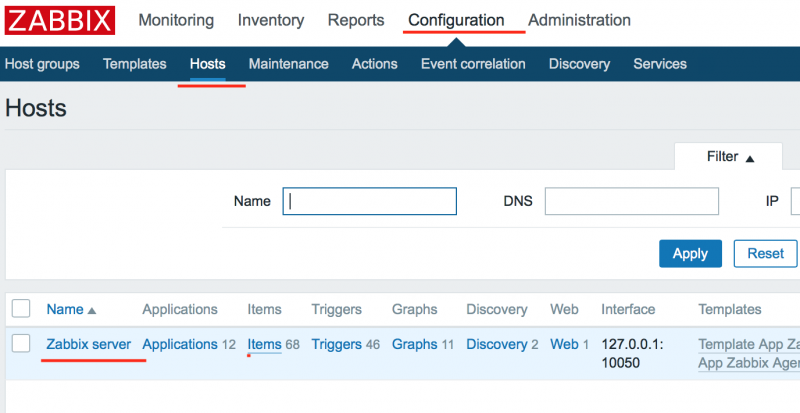The height and width of the screenshot is (413, 800).
Task: Click the ZABBIX logo
Action: coord(59,20)
